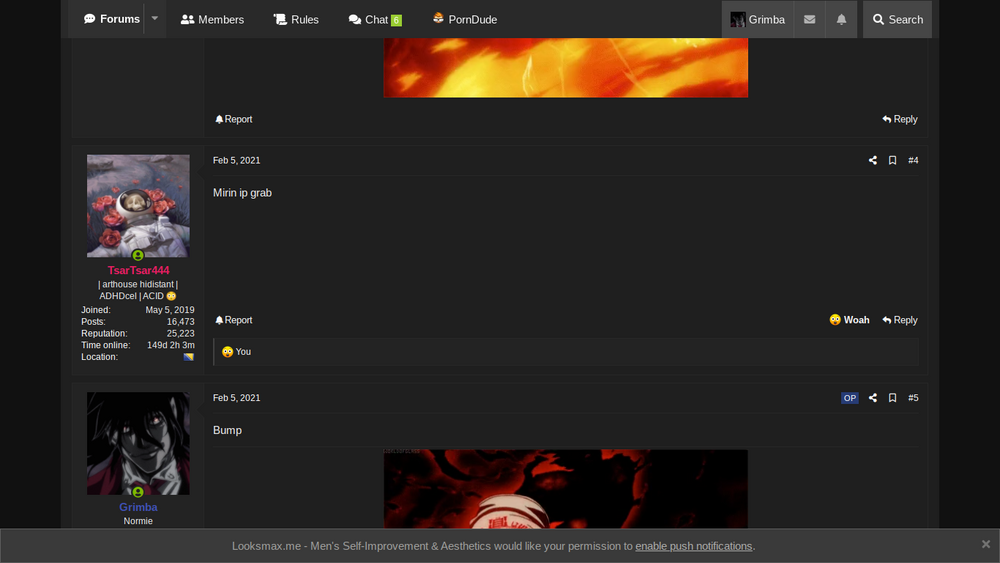Report post #4 Mirin ip grab

[x=233, y=320]
